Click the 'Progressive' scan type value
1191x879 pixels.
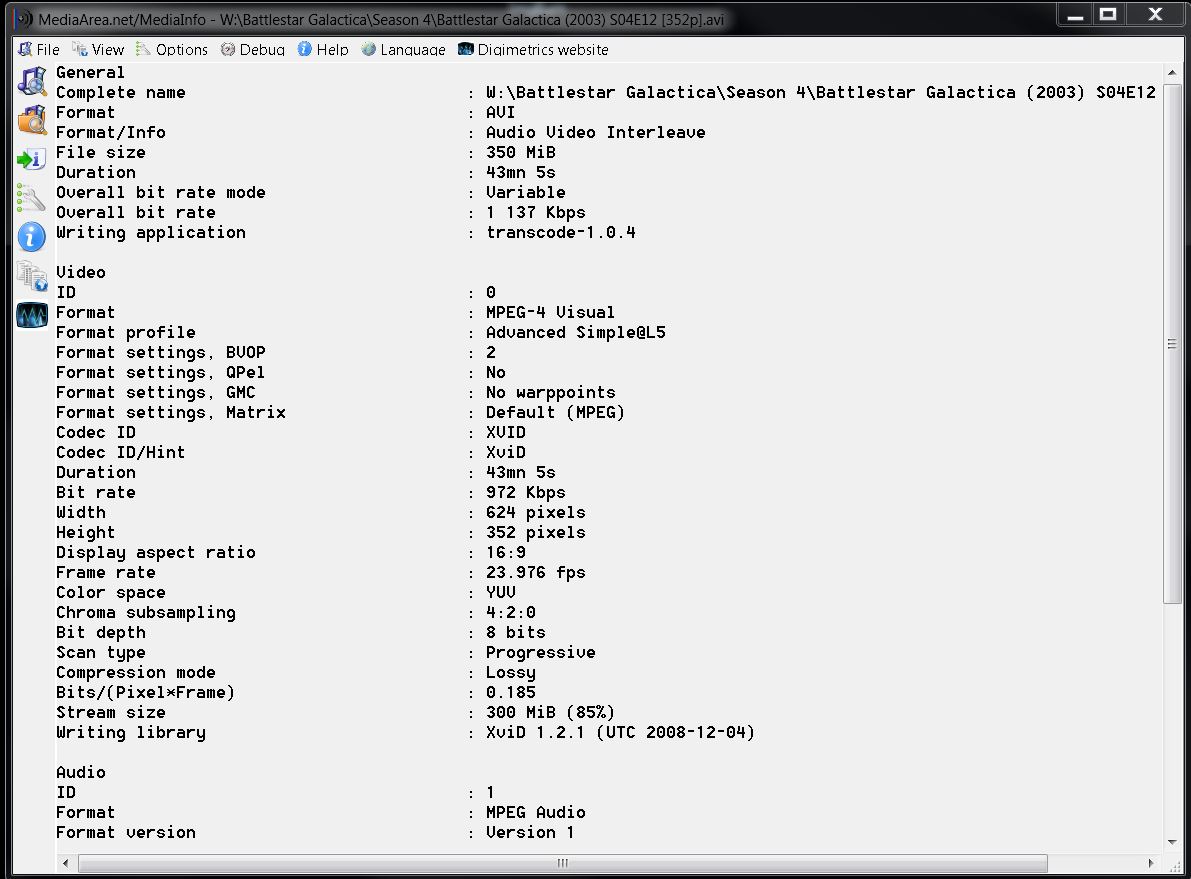tap(541, 652)
